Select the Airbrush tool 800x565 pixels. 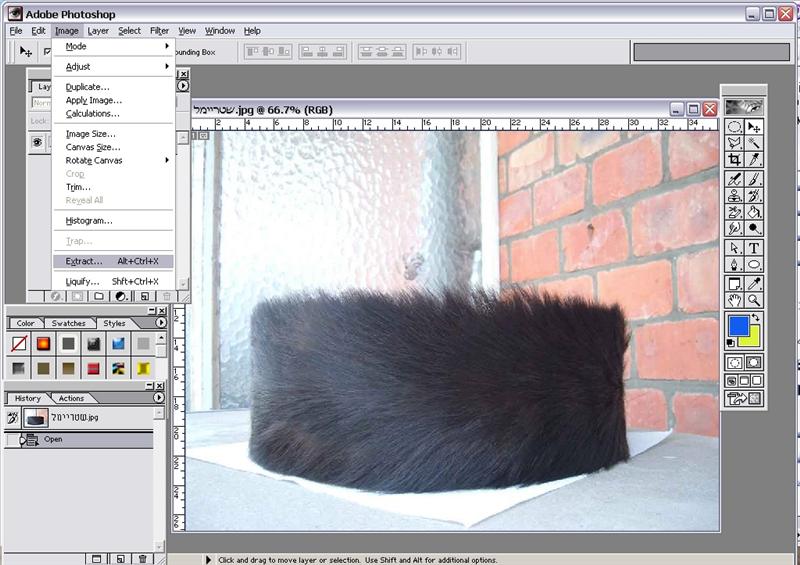click(x=734, y=179)
